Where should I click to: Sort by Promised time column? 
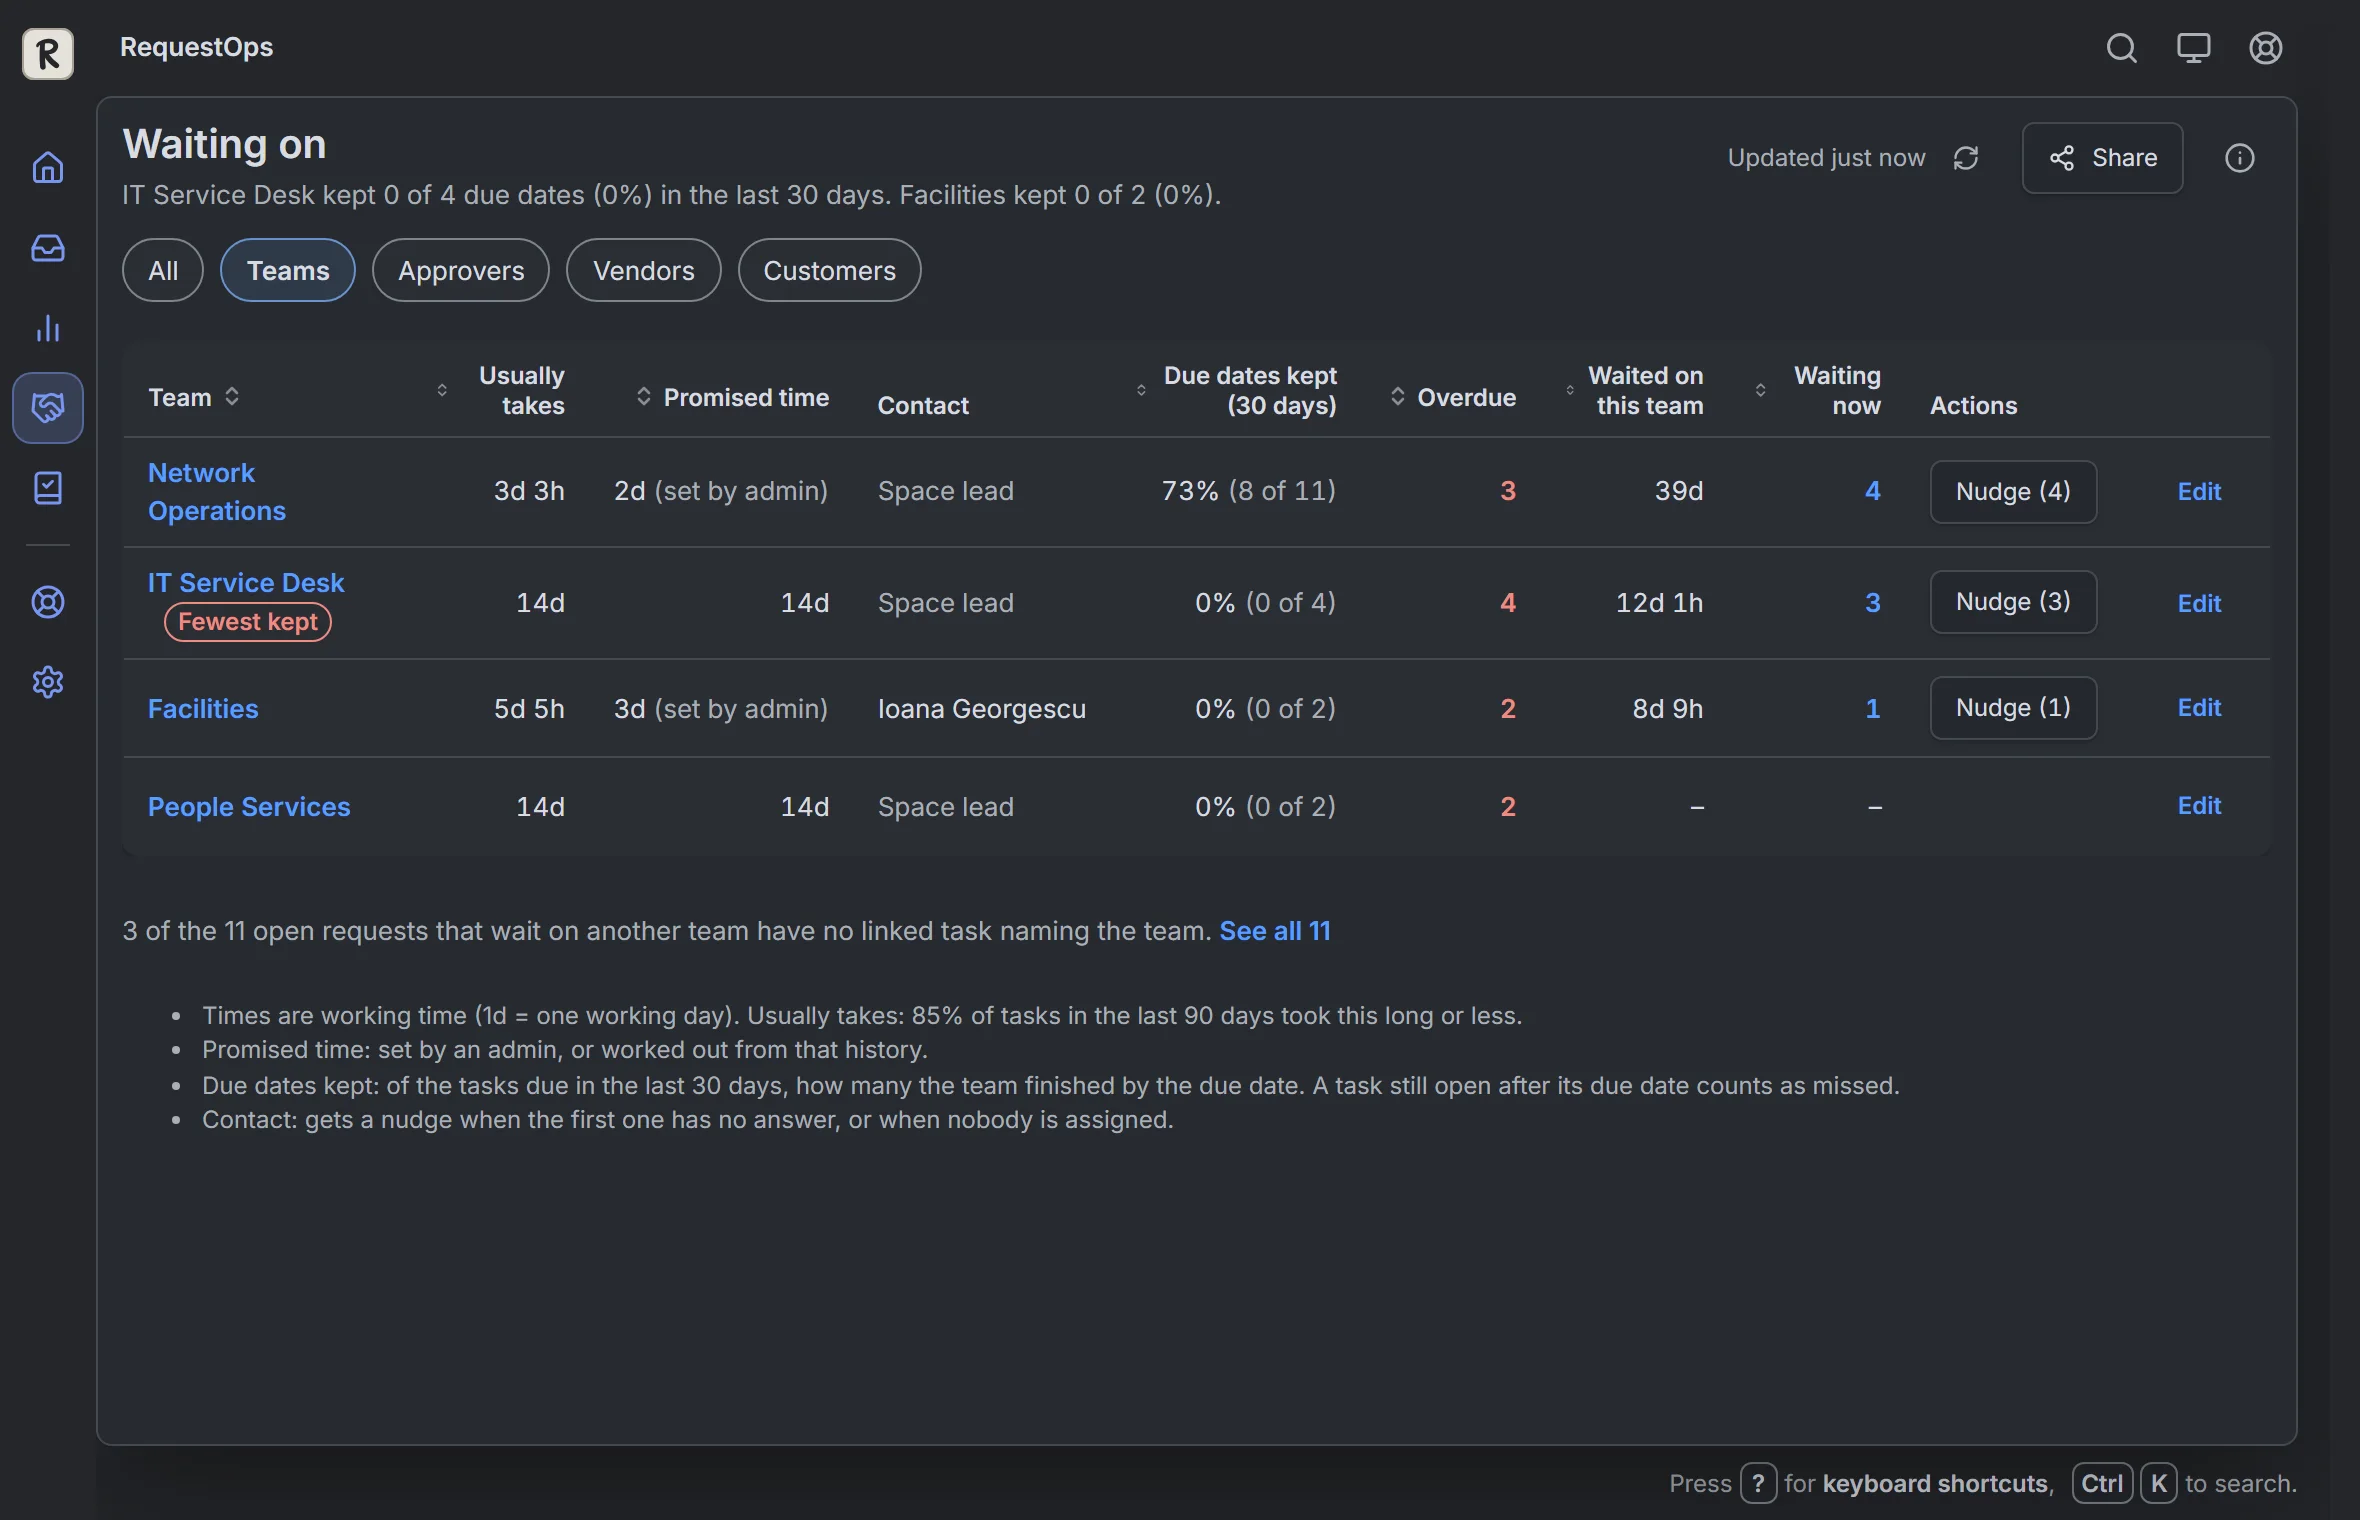(732, 397)
